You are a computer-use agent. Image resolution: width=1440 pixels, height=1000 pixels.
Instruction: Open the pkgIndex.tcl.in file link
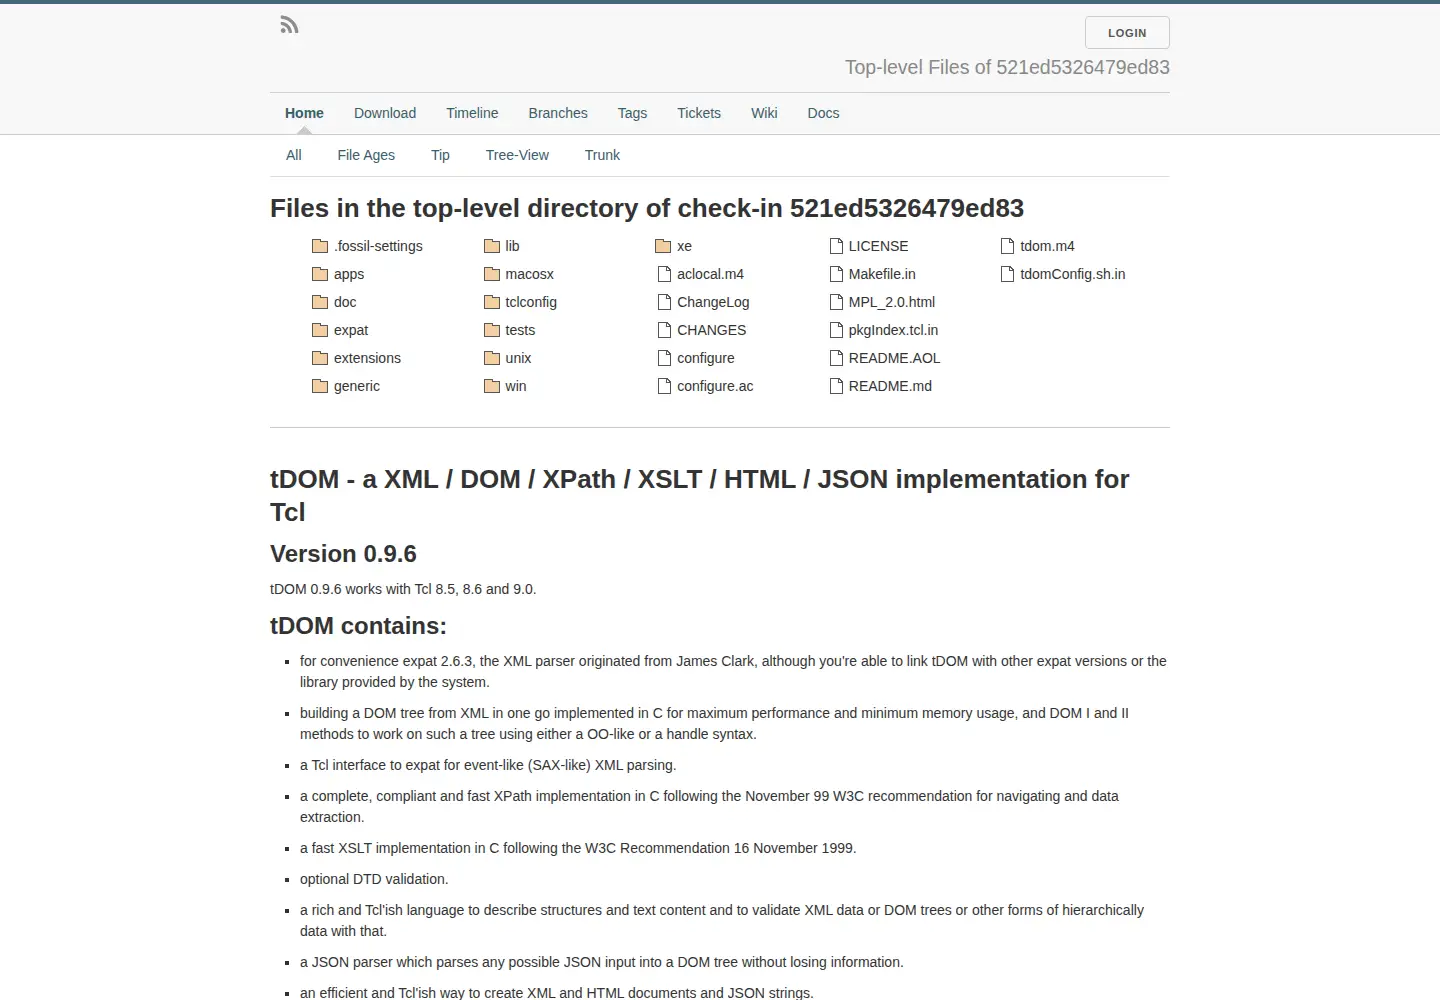pyautogui.click(x=893, y=330)
